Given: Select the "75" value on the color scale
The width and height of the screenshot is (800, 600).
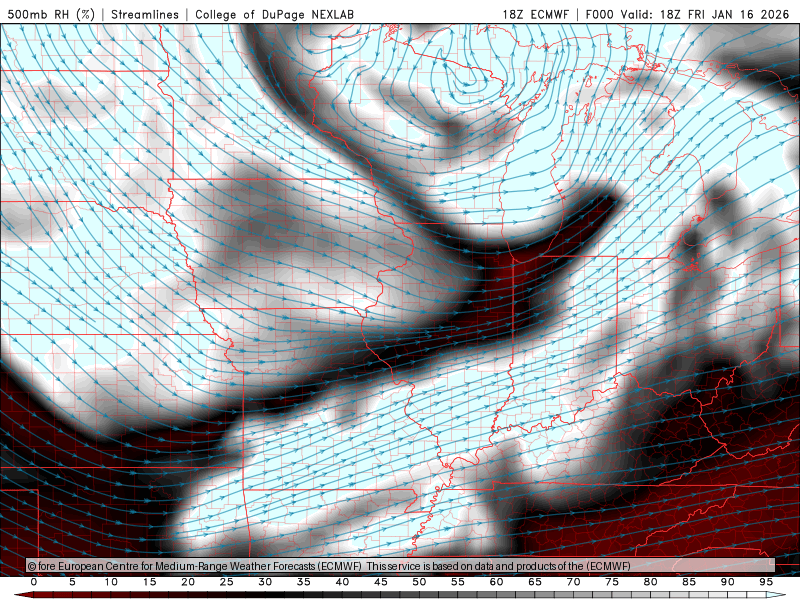Looking at the screenshot, I should tap(612, 582).
